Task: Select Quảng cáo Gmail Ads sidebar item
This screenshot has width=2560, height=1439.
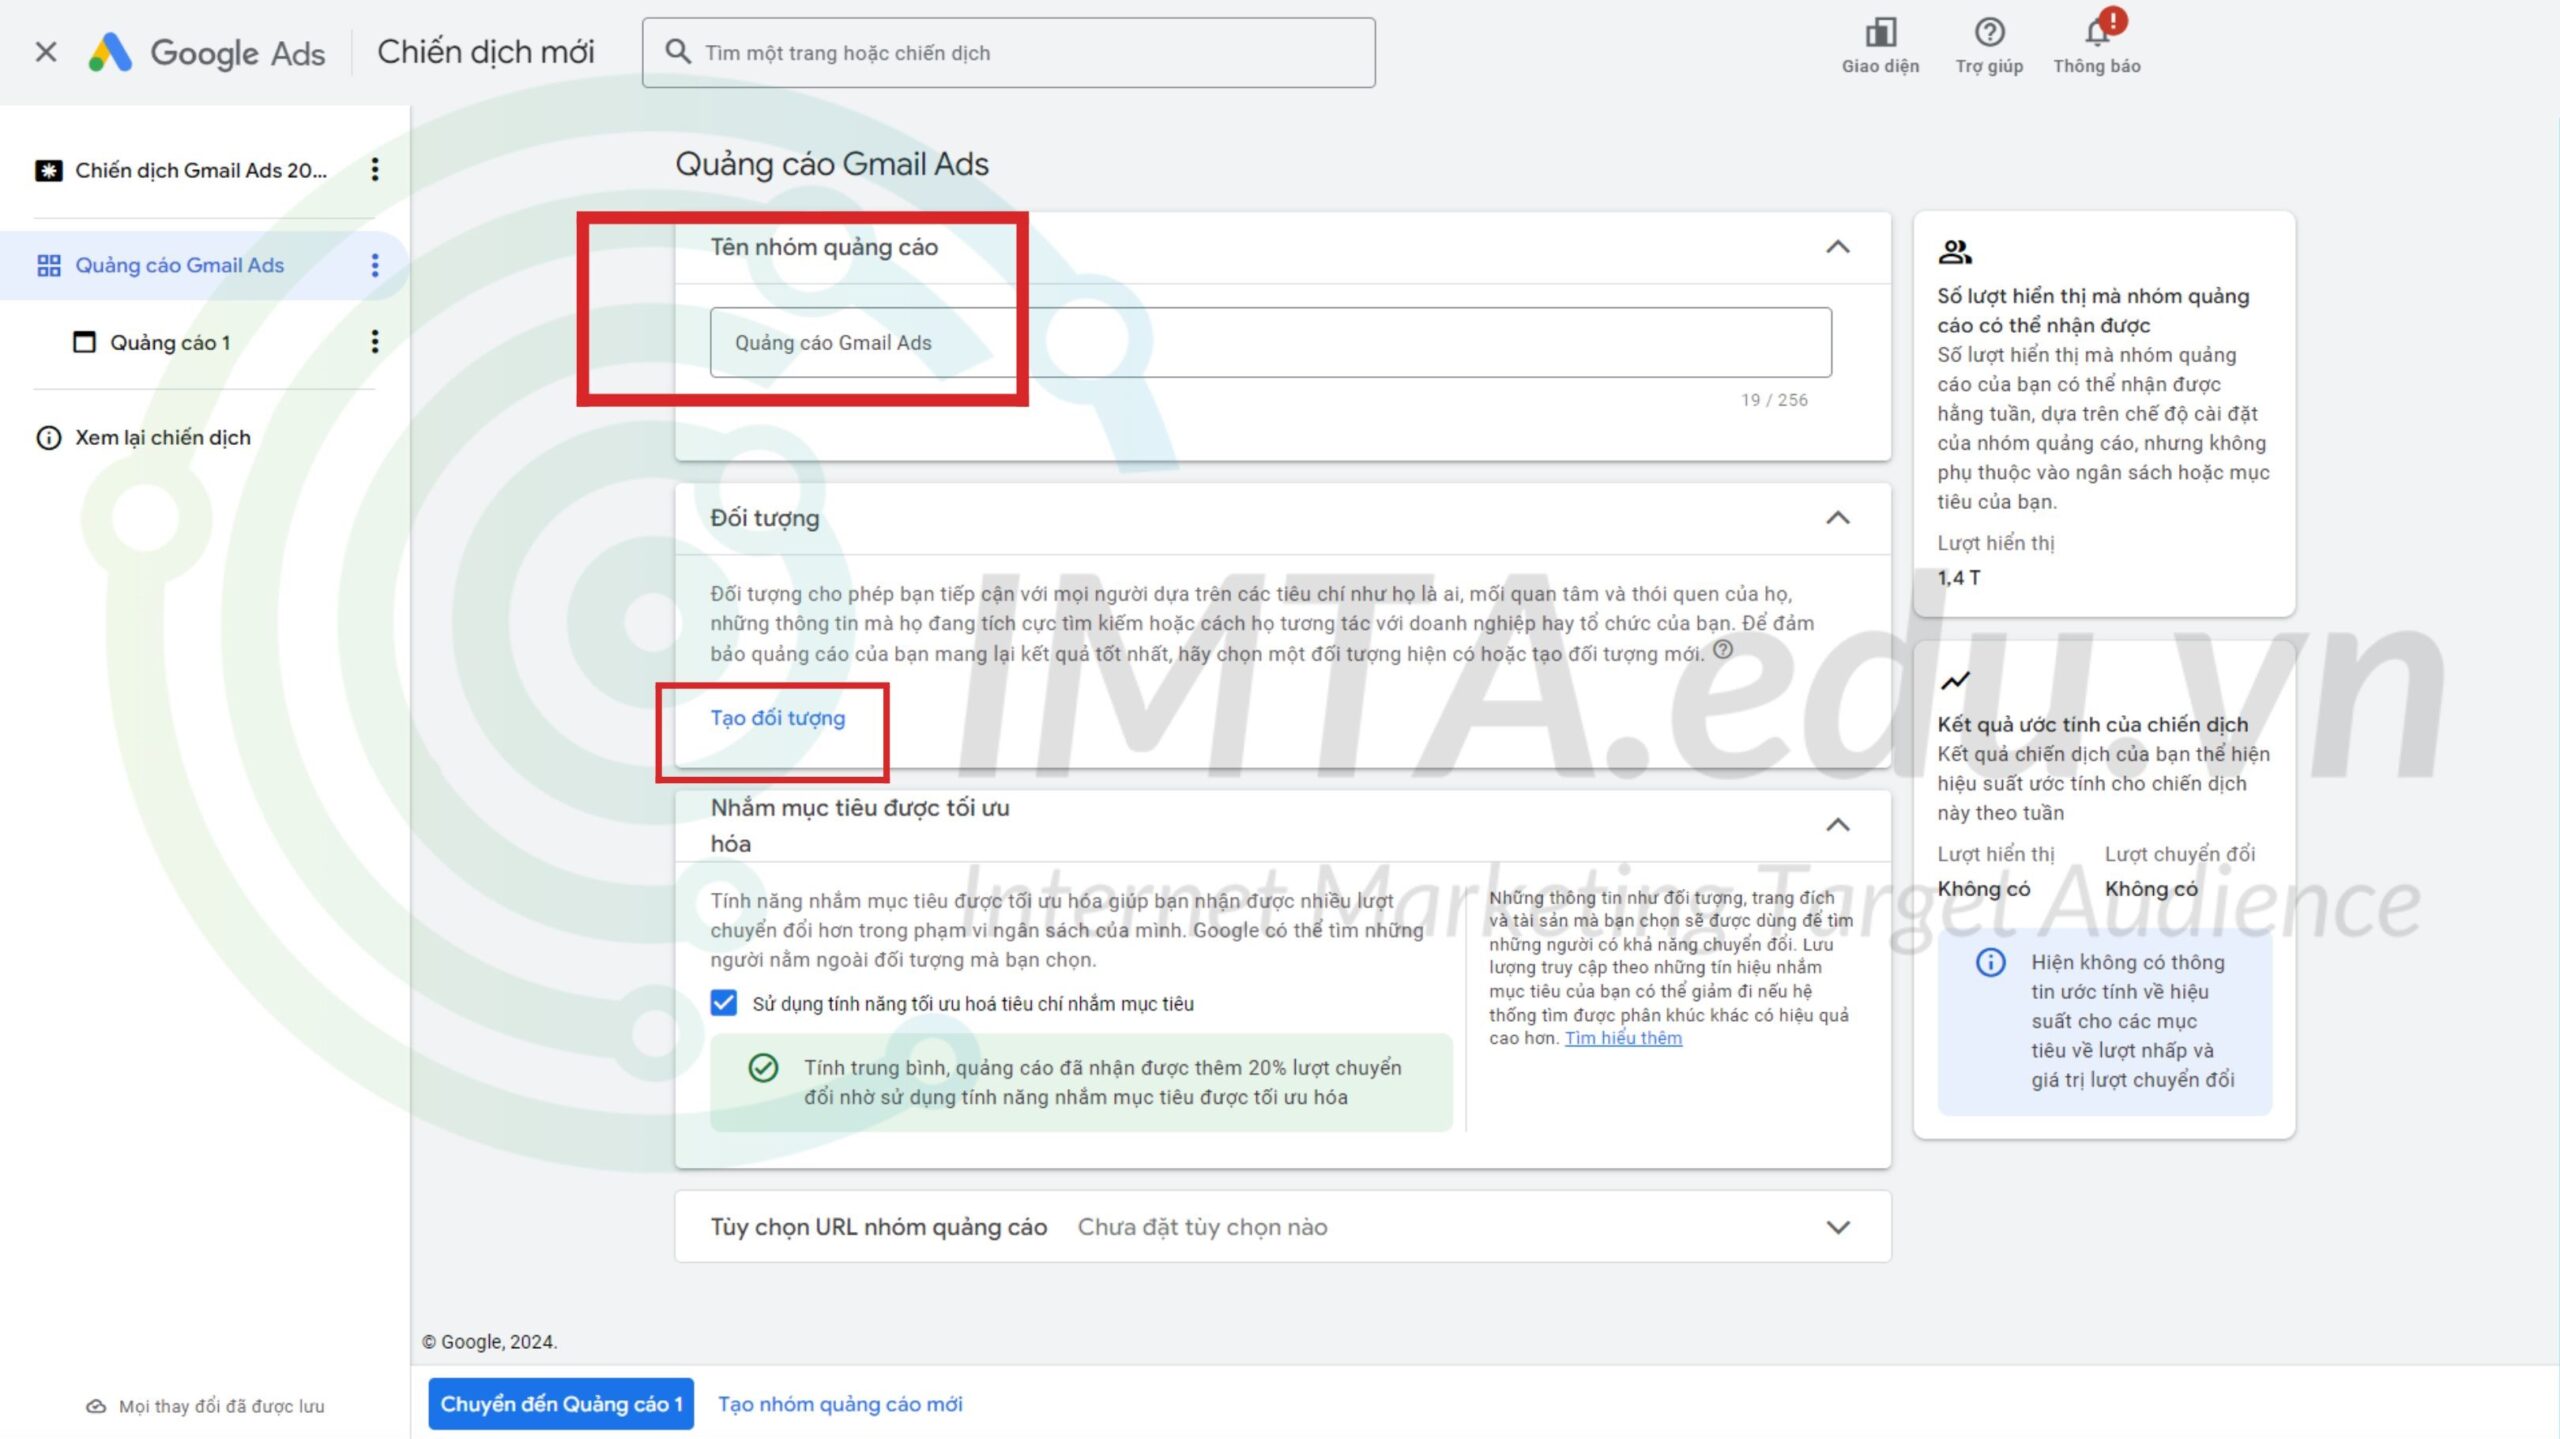Action: [x=180, y=265]
